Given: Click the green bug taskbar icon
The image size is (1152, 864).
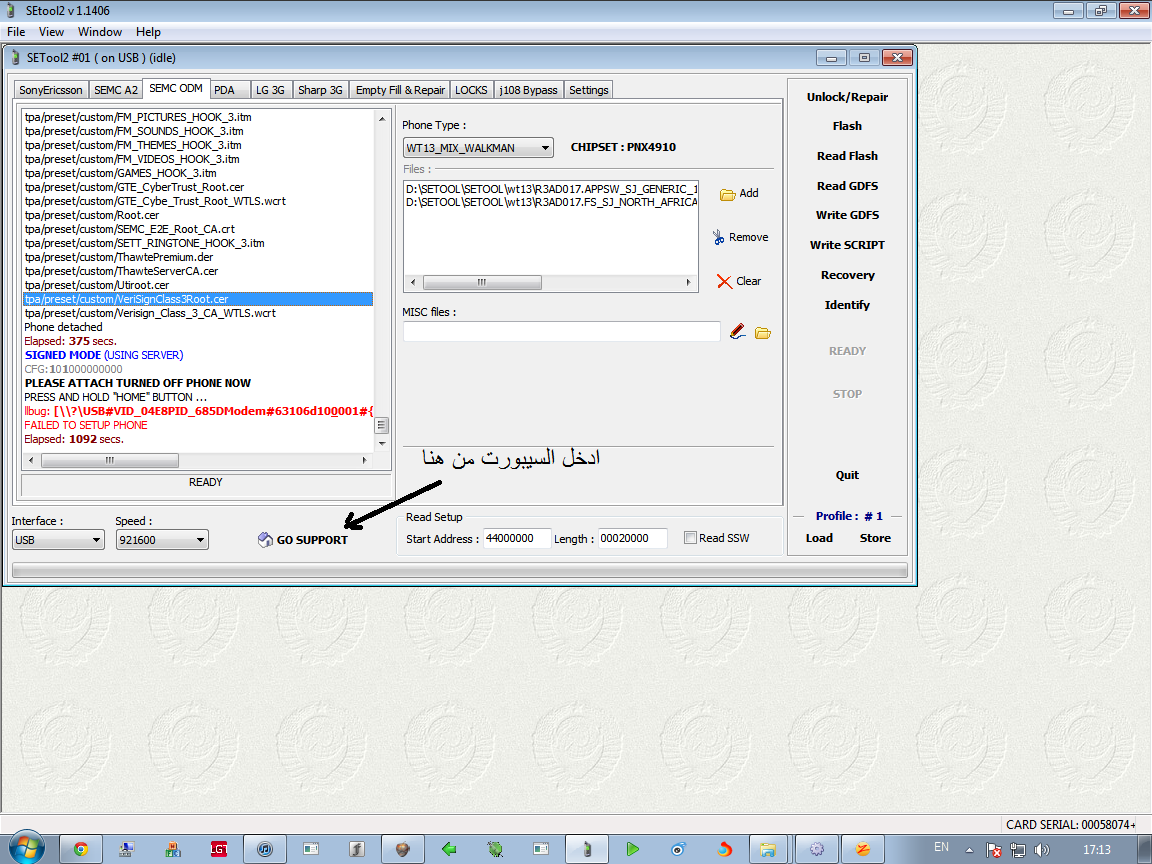Looking at the screenshot, I should [495, 849].
